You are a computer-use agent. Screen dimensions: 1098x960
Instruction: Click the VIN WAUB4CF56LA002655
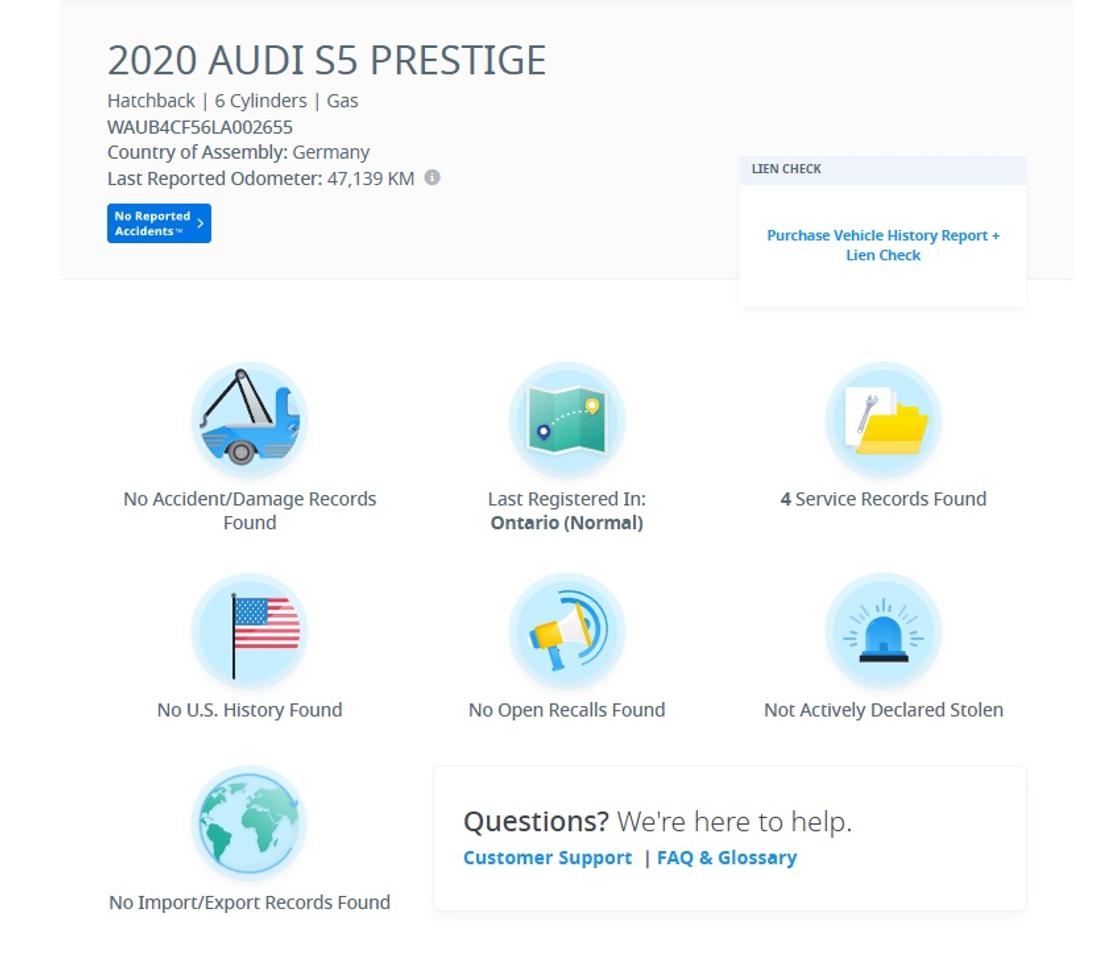coord(200,127)
